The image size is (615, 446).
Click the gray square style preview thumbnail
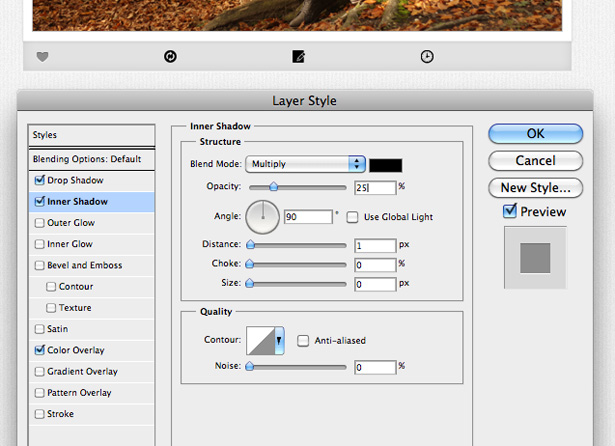click(535, 258)
